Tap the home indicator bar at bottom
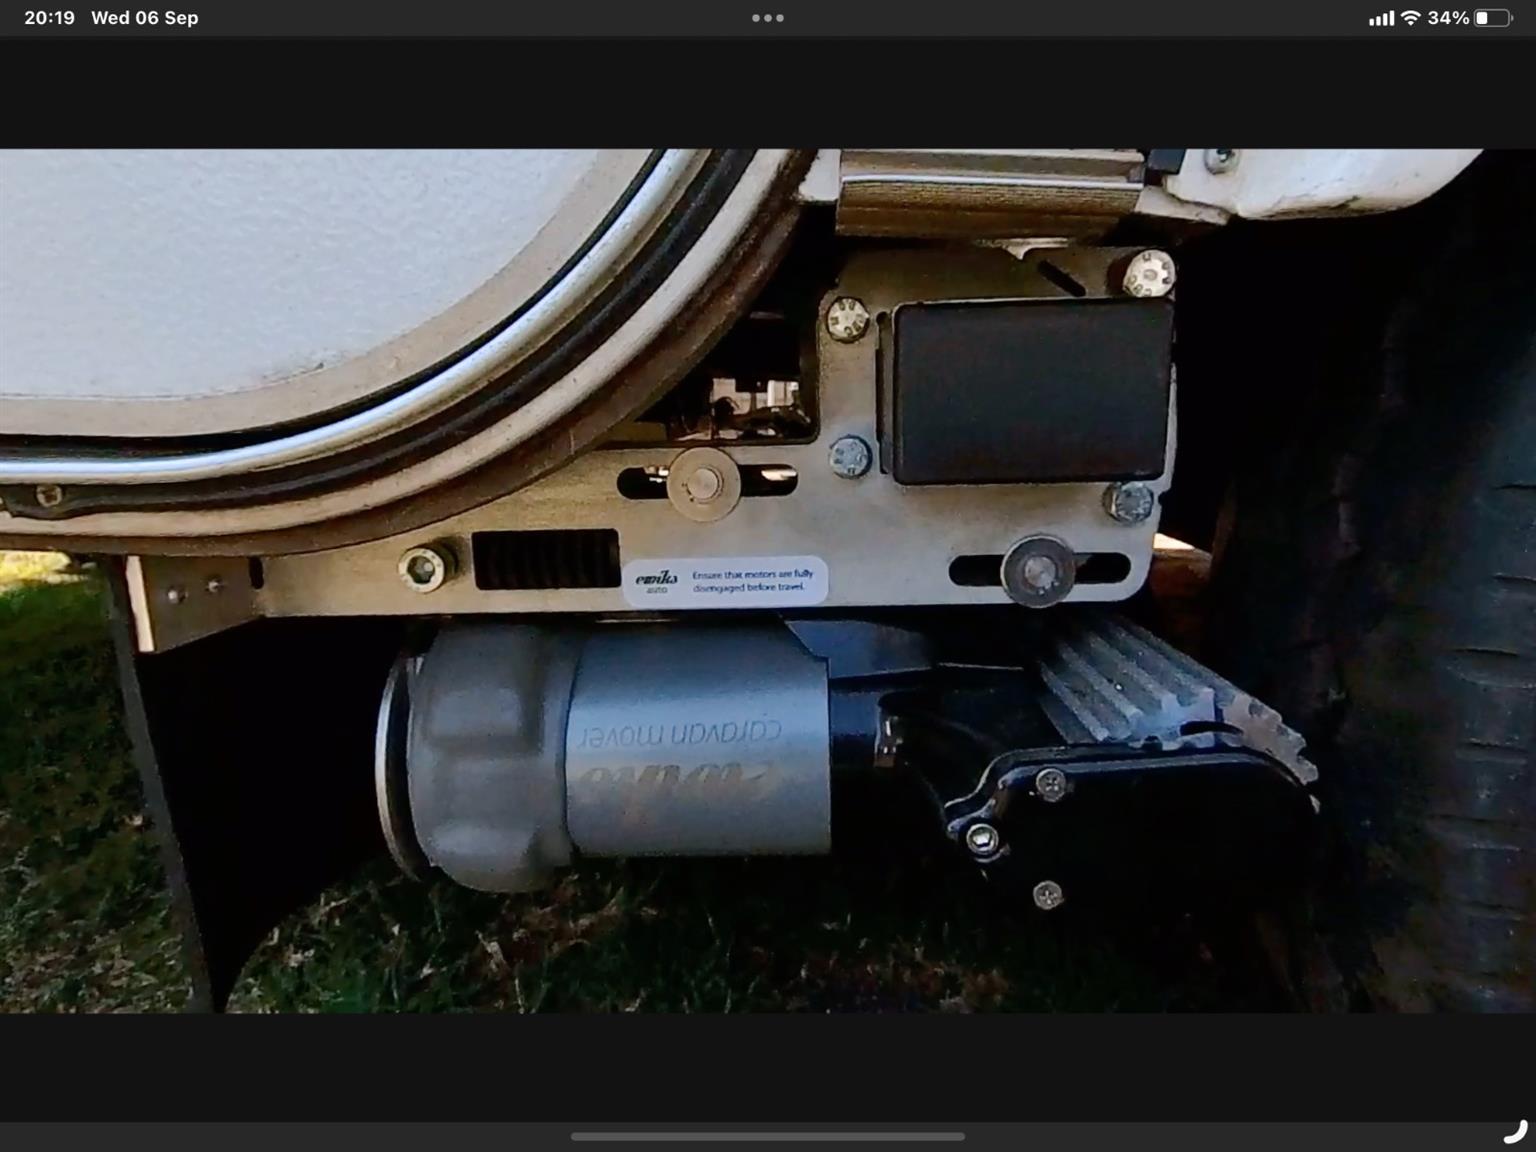 (x=767, y=1136)
